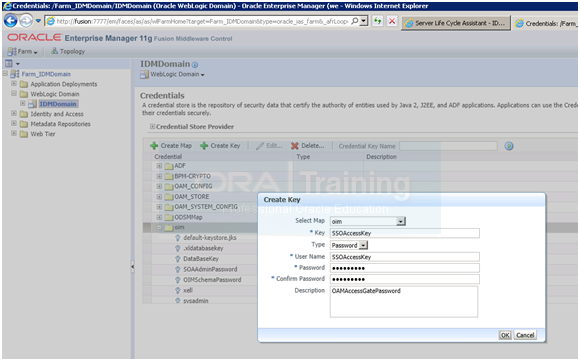The width and height of the screenshot is (580, 361).
Task: Select the IDMDomain tree item
Action: coord(58,104)
